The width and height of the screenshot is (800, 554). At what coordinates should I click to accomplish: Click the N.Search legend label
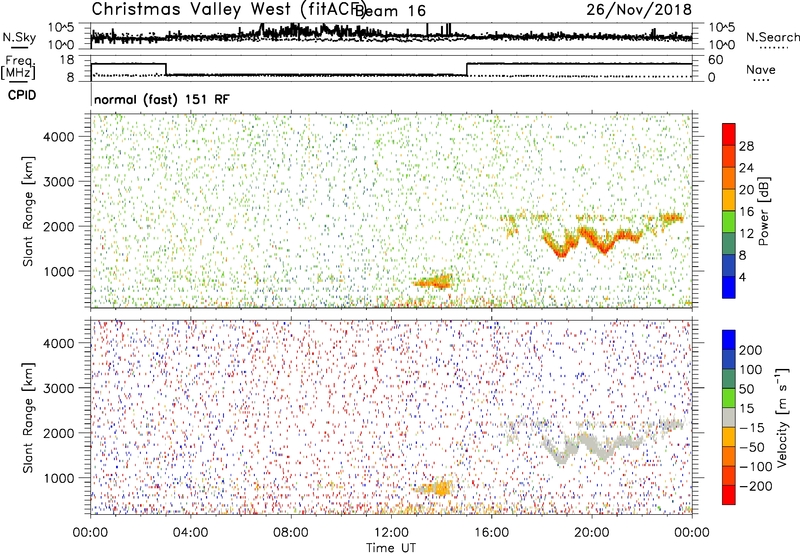tap(772, 37)
